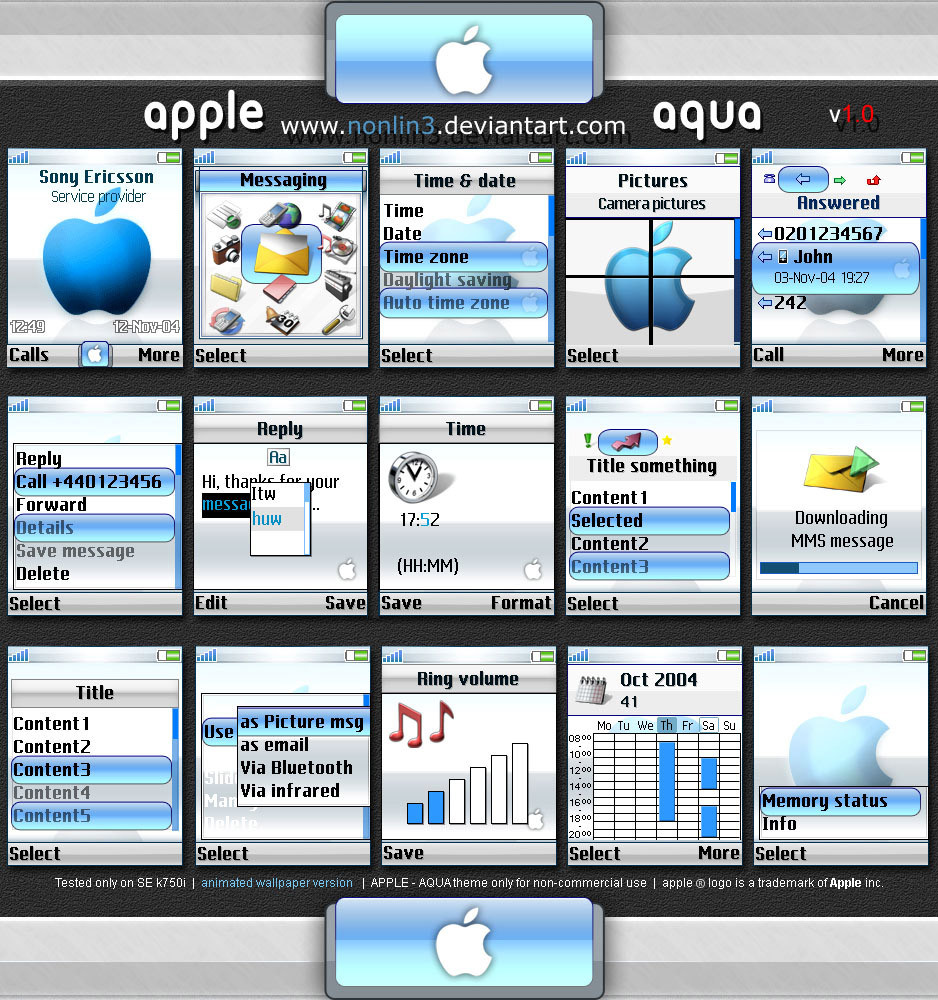Open the turntable Media player icon

pyautogui.click(x=339, y=247)
